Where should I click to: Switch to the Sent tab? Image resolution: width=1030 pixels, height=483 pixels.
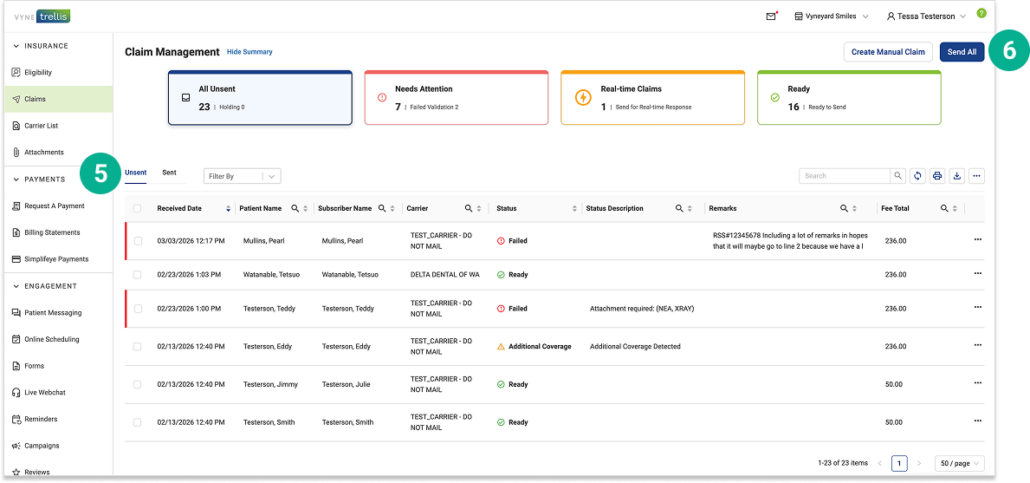(x=169, y=173)
